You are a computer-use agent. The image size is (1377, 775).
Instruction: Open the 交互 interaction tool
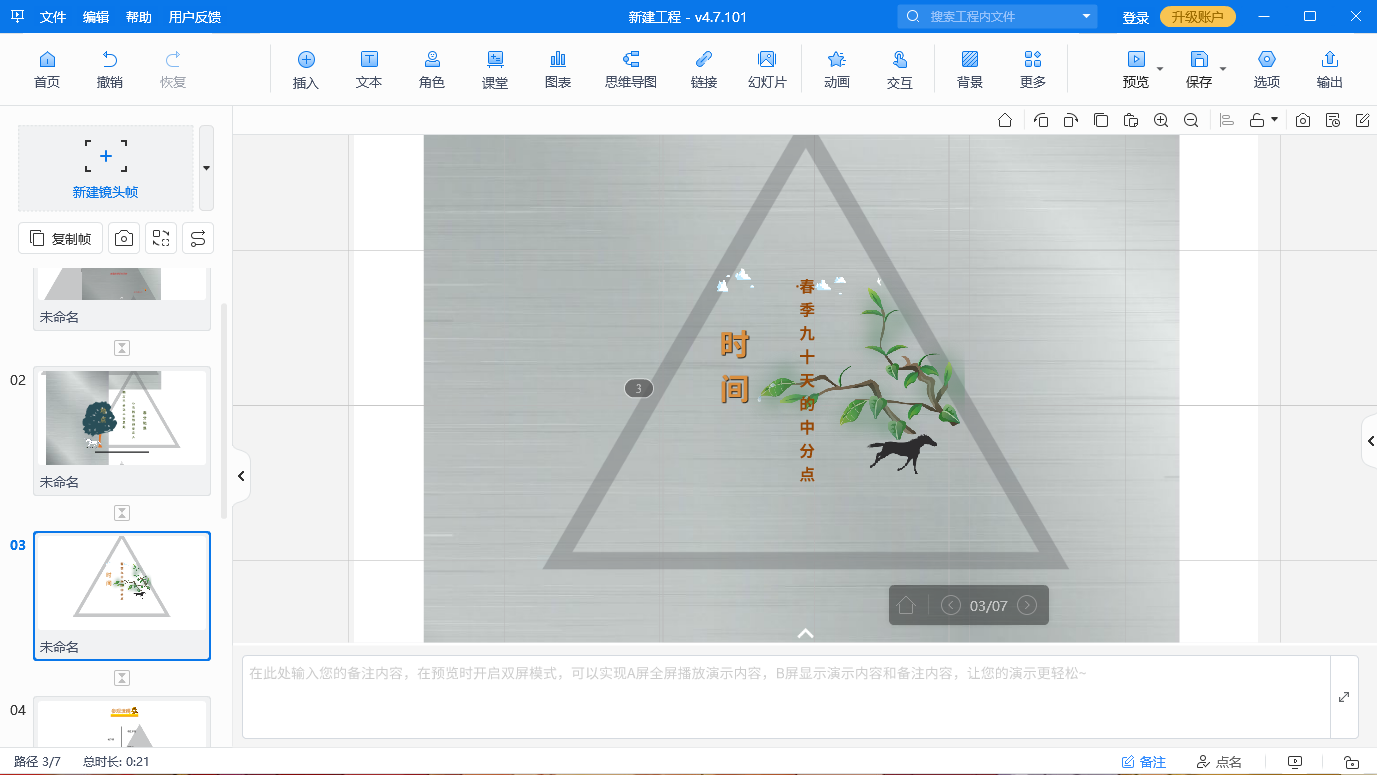point(900,69)
